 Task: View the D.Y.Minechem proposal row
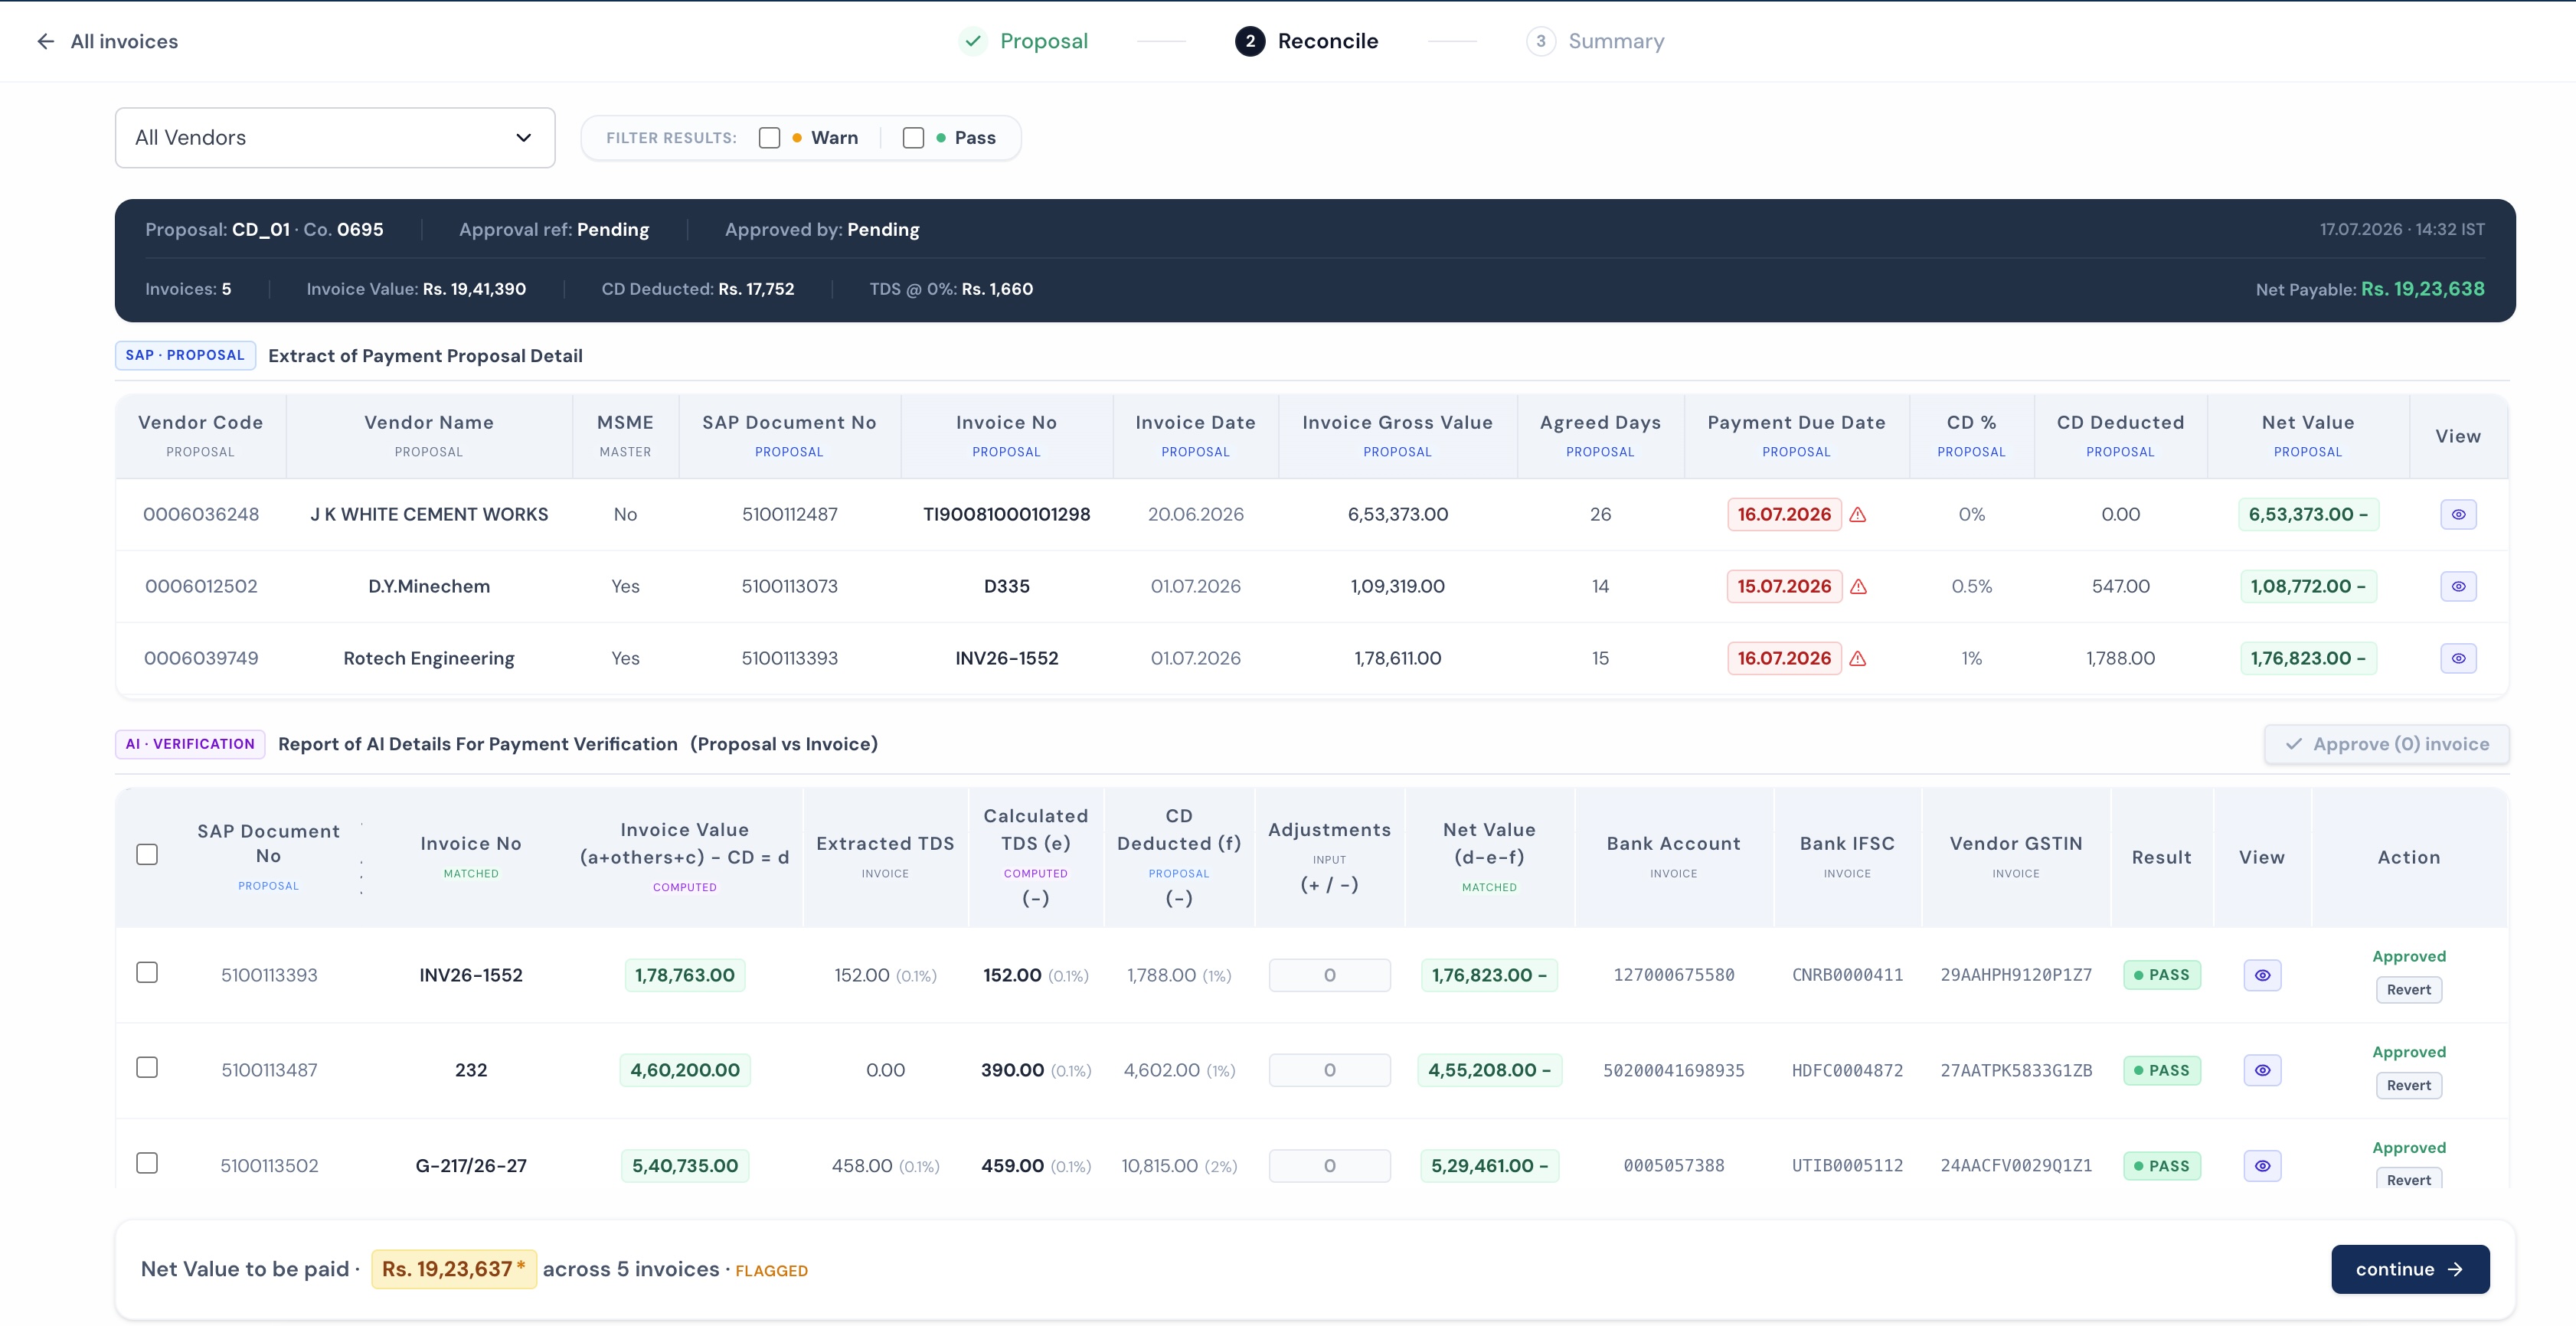(x=2457, y=586)
